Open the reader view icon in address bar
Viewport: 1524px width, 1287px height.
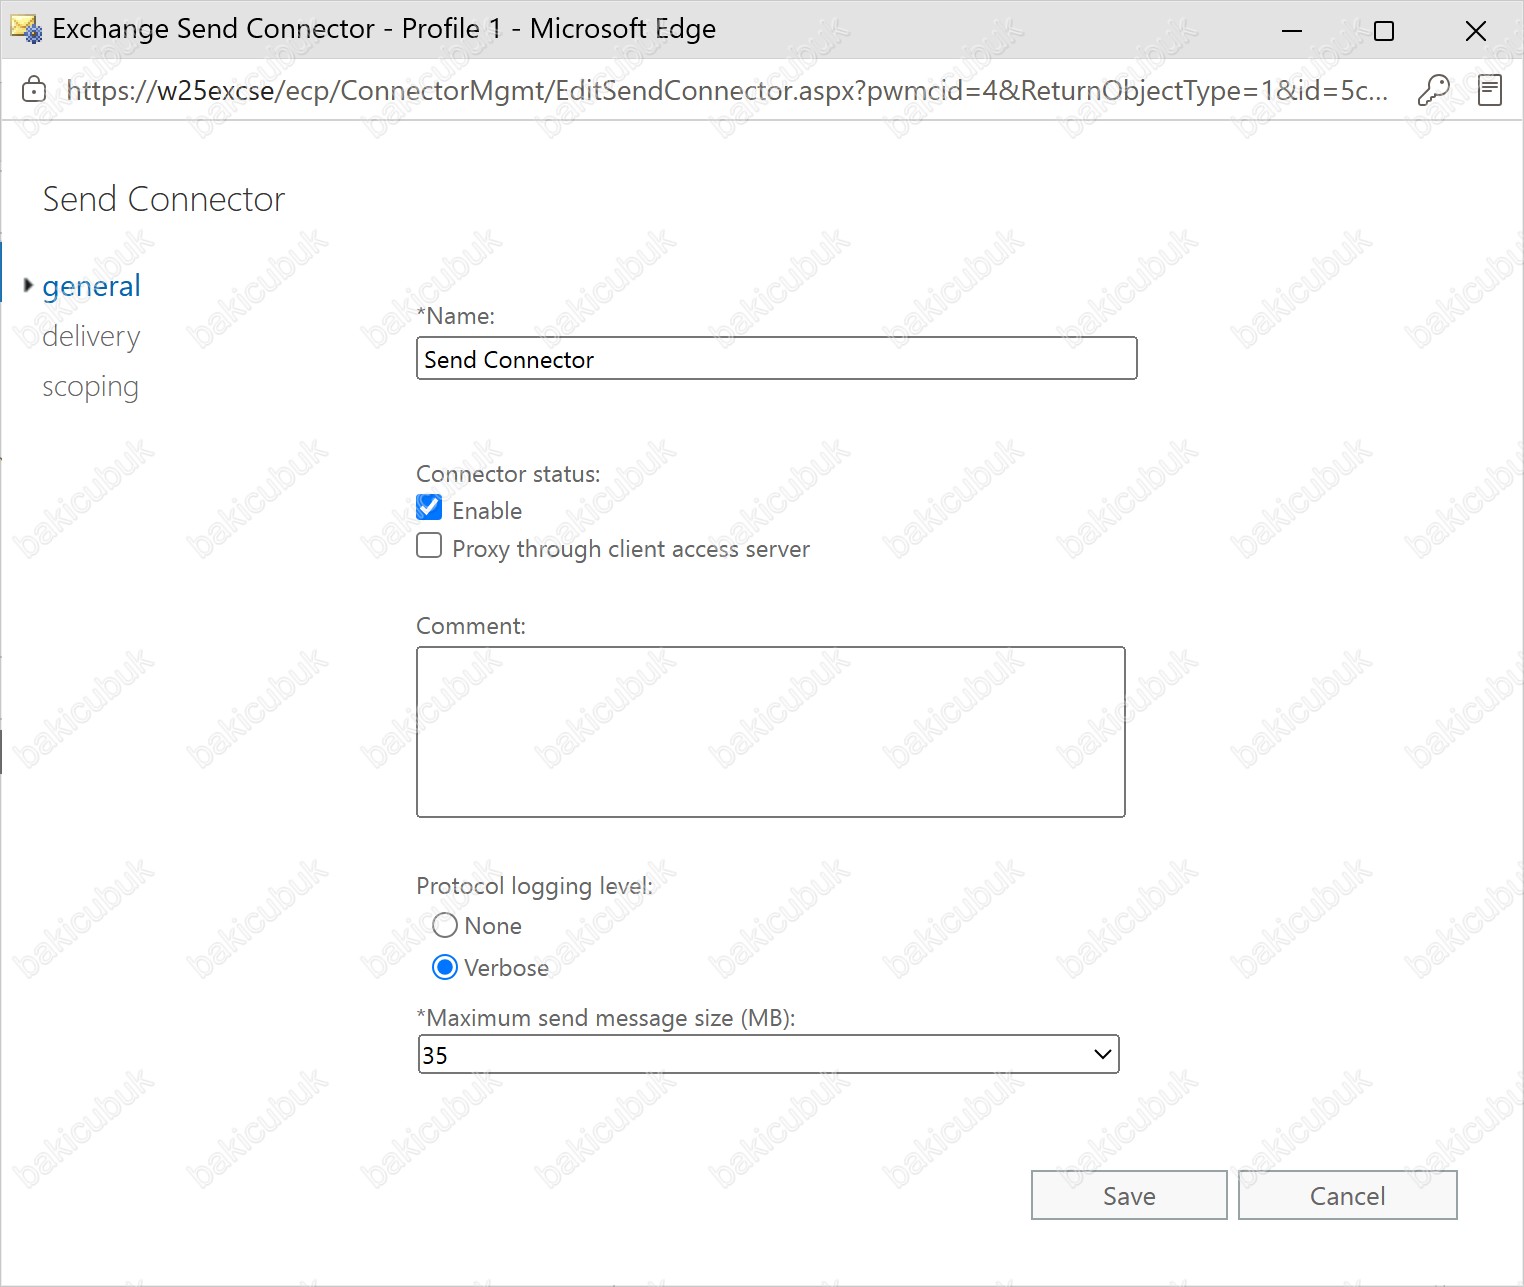tap(1490, 90)
